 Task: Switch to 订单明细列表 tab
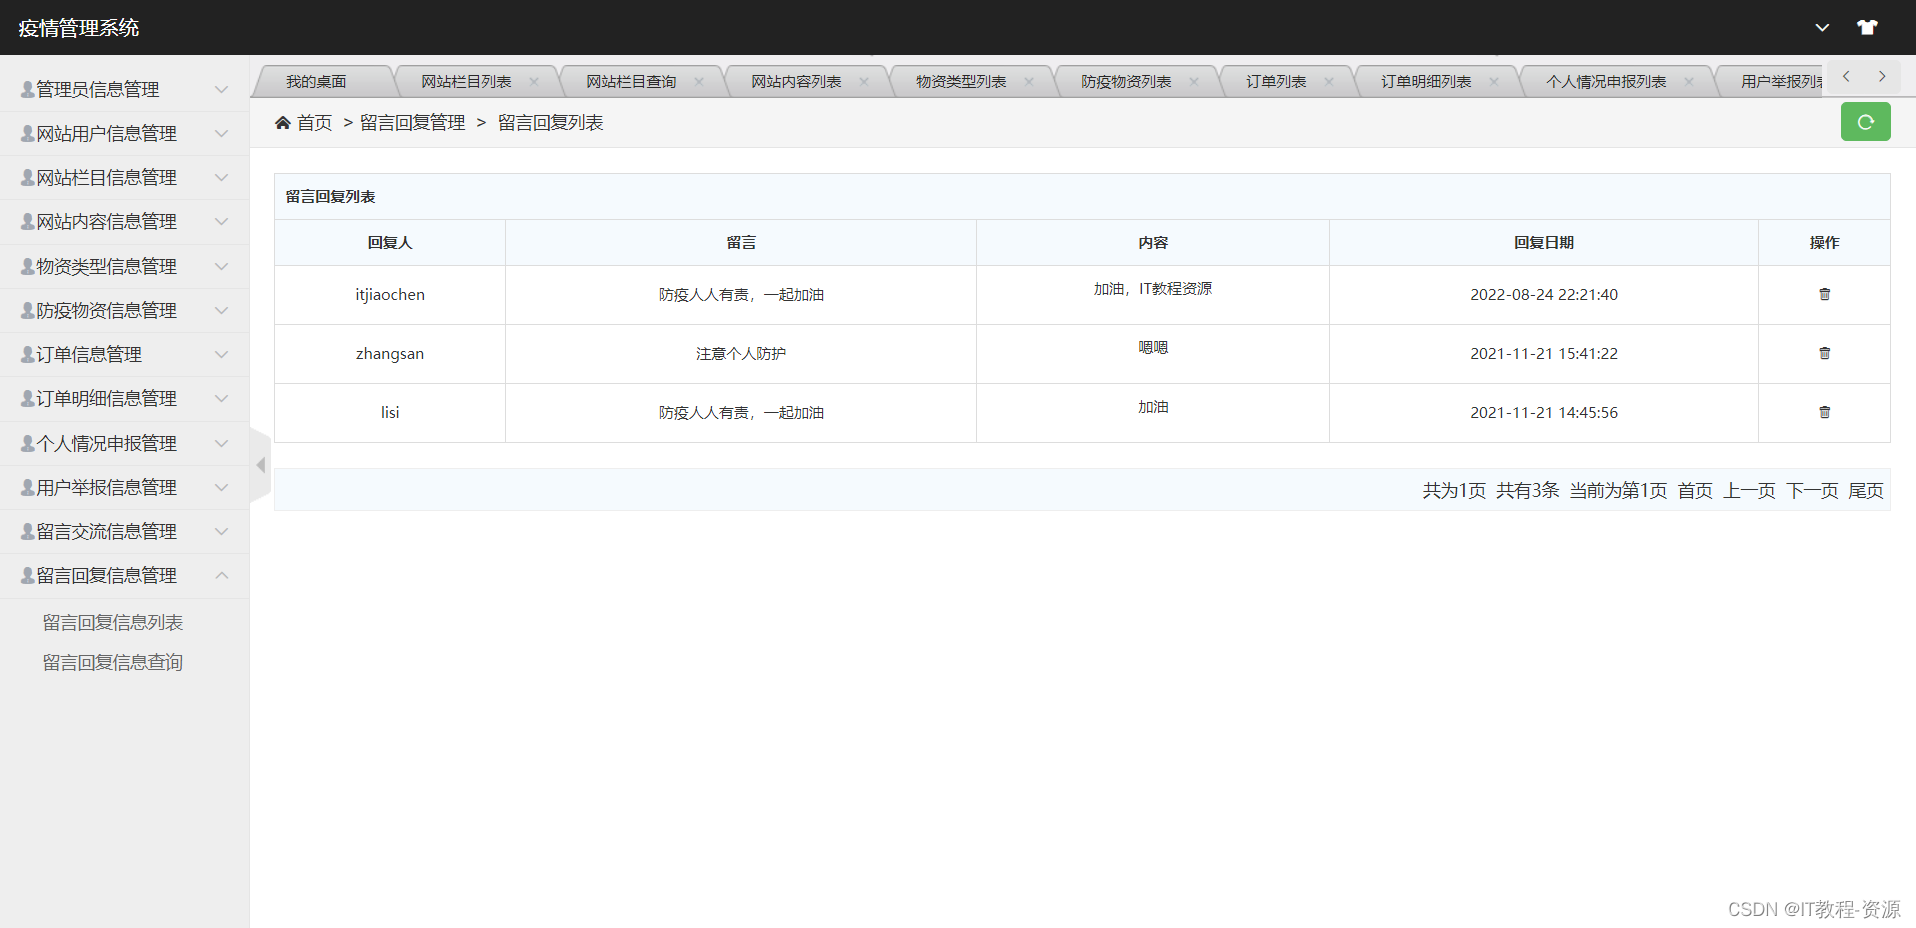point(1426,82)
